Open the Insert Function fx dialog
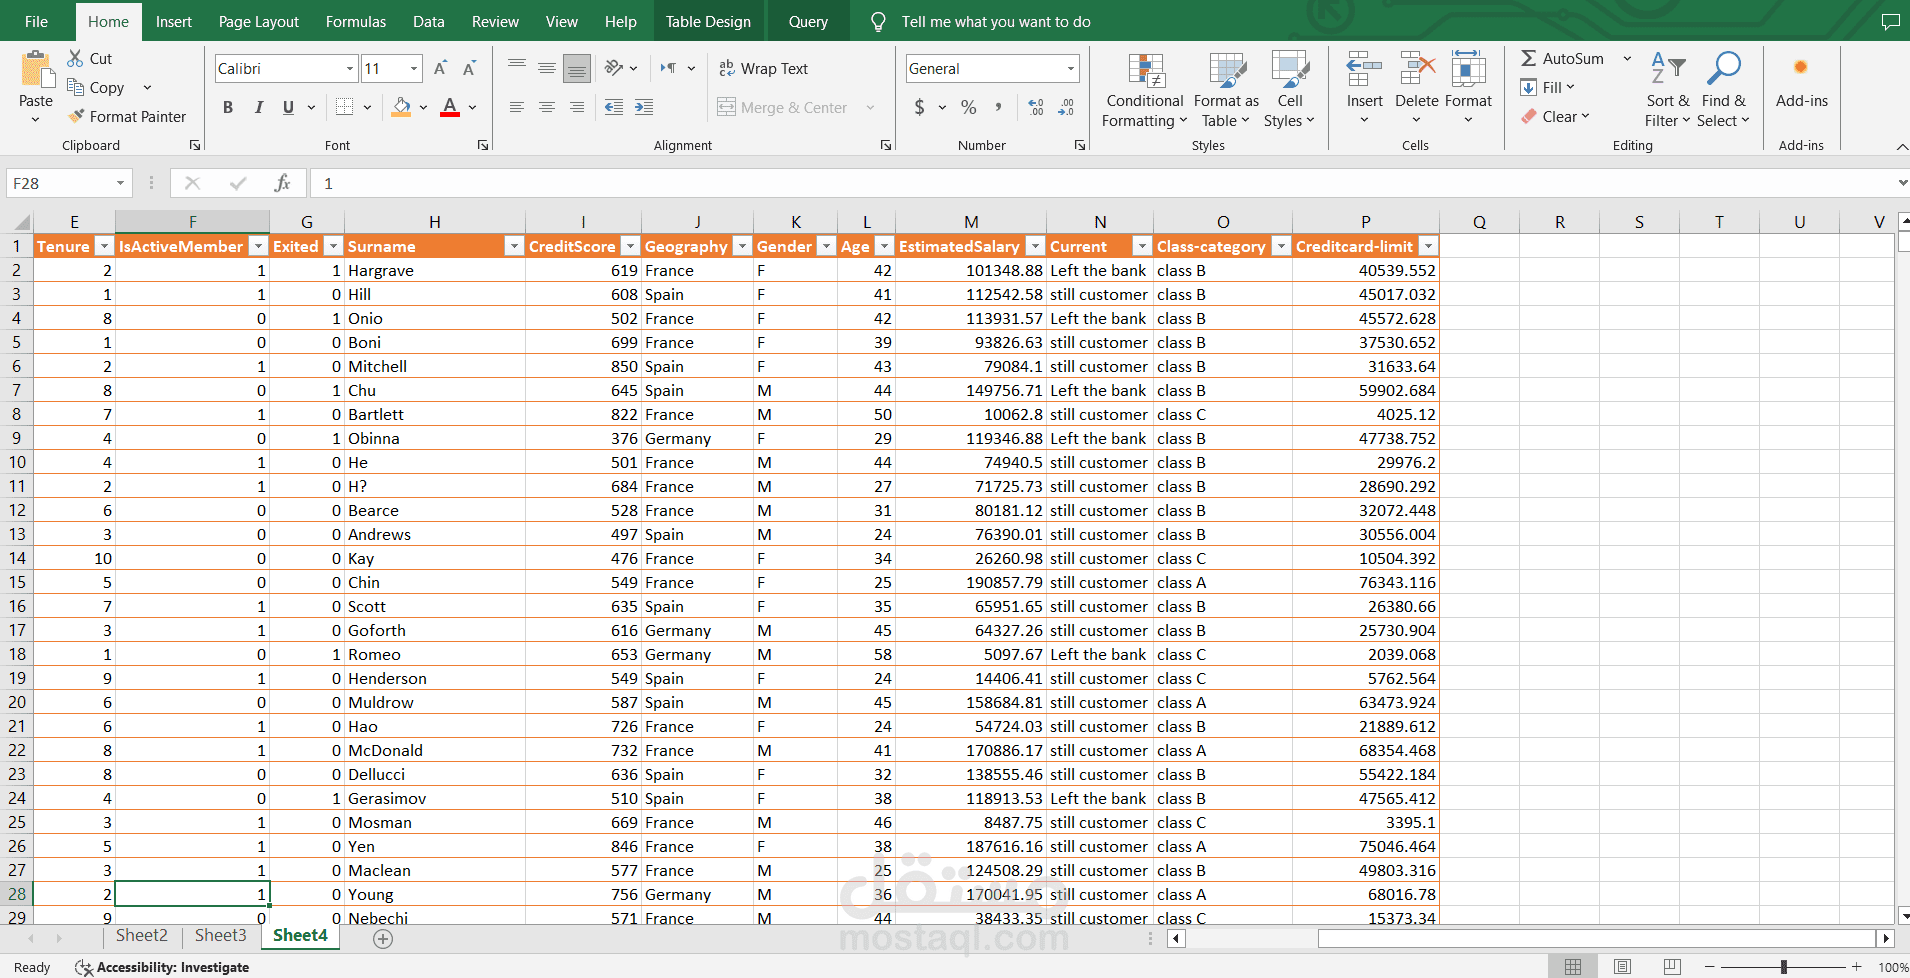The height and width of the screenshot is (978, 1910). click(283, 183)
